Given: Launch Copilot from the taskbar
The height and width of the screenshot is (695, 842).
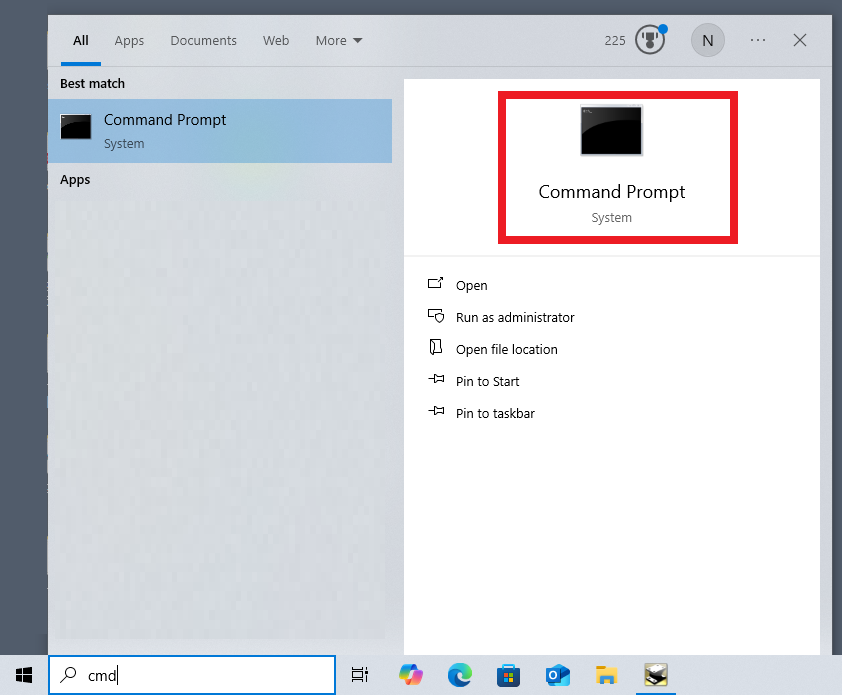Looking at the screenshot, I should pyautogui.click(x=410, y=675).
